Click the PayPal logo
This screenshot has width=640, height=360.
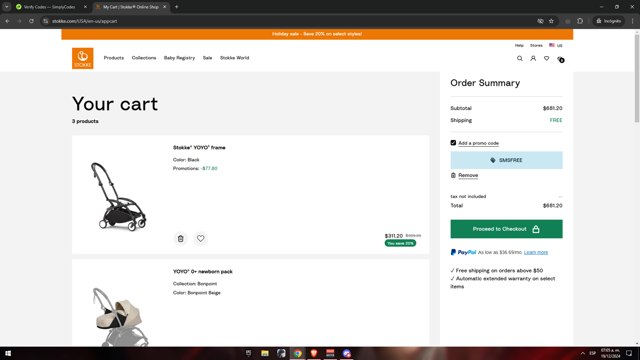click(x=463, y=252)
